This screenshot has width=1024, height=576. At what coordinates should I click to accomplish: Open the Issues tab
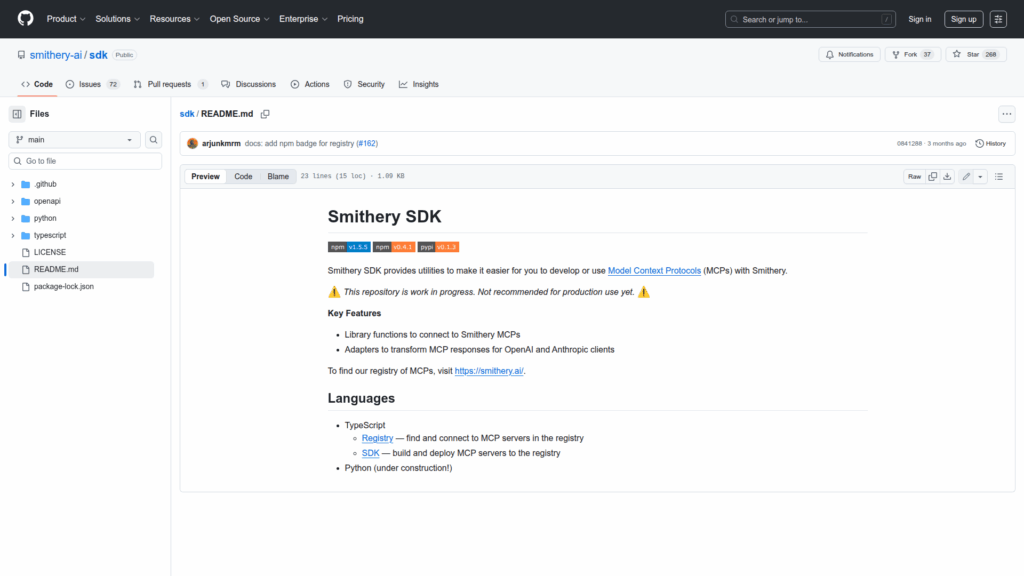[x=91, y=84]
